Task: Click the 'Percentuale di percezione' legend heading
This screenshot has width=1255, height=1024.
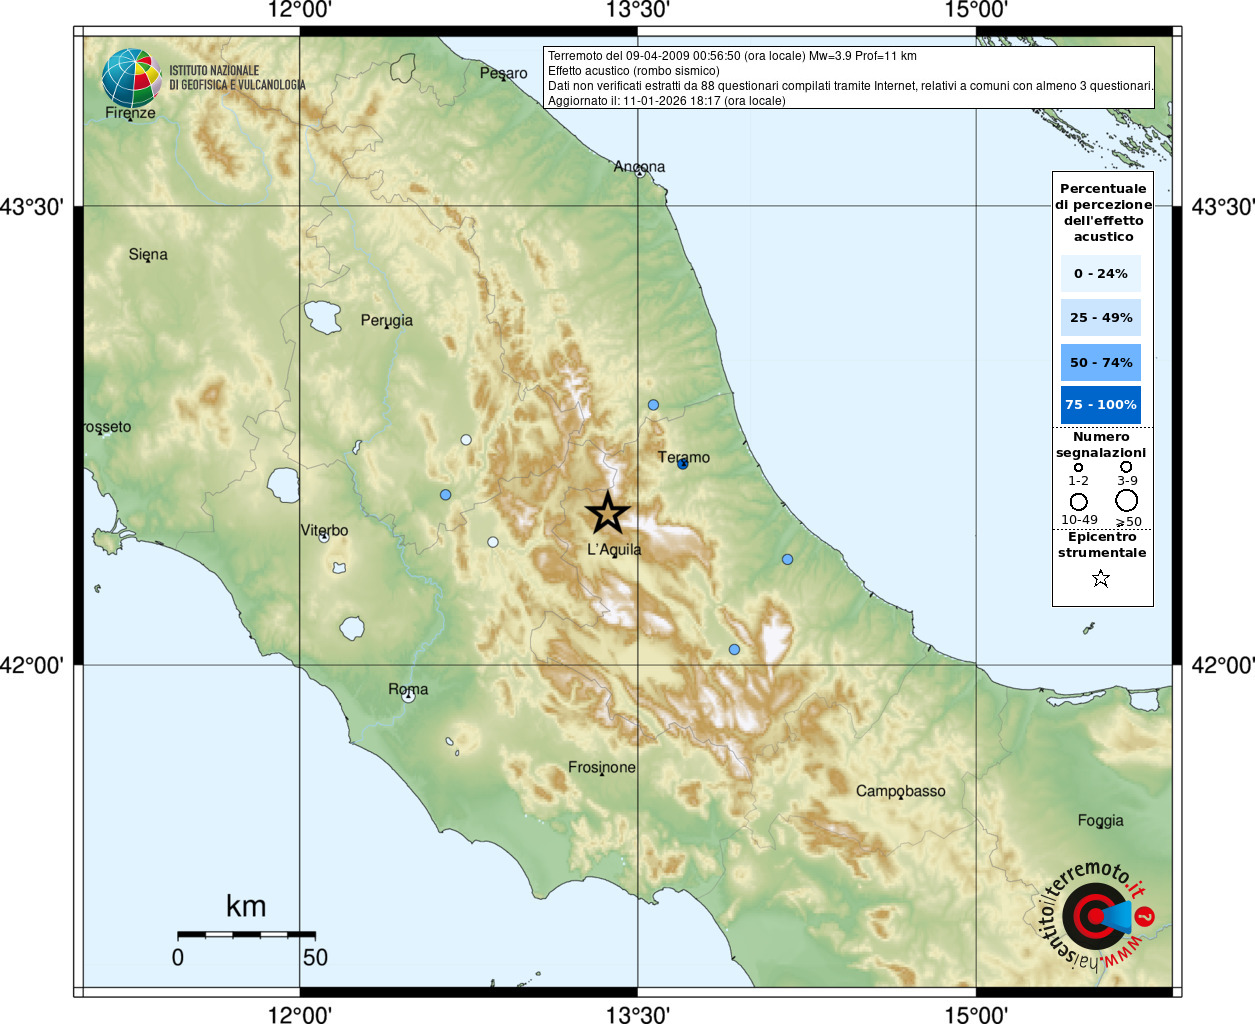Action: coord(1103,212)
